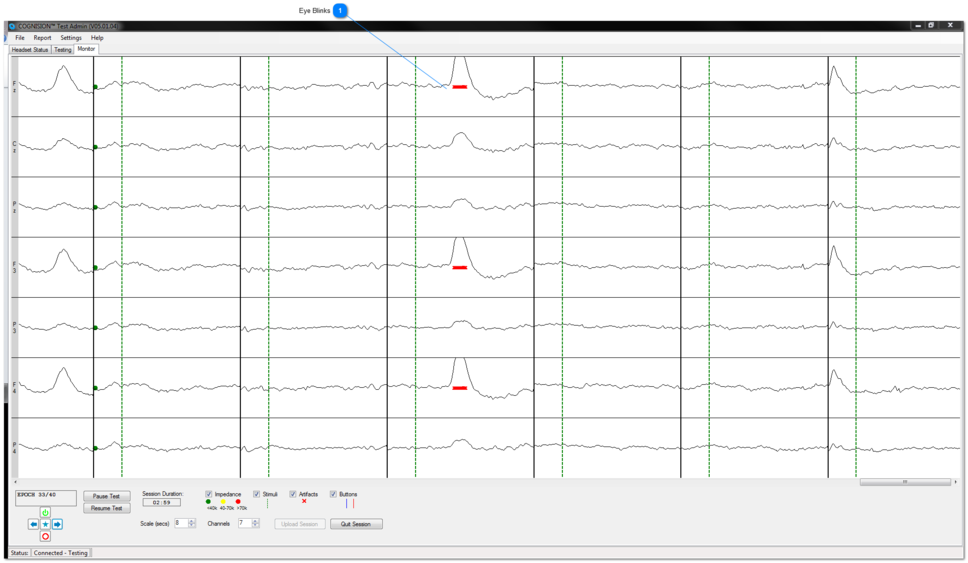Click the Quit Session button
The width and height of the screenshot is (968, 563).
[356, 524]
